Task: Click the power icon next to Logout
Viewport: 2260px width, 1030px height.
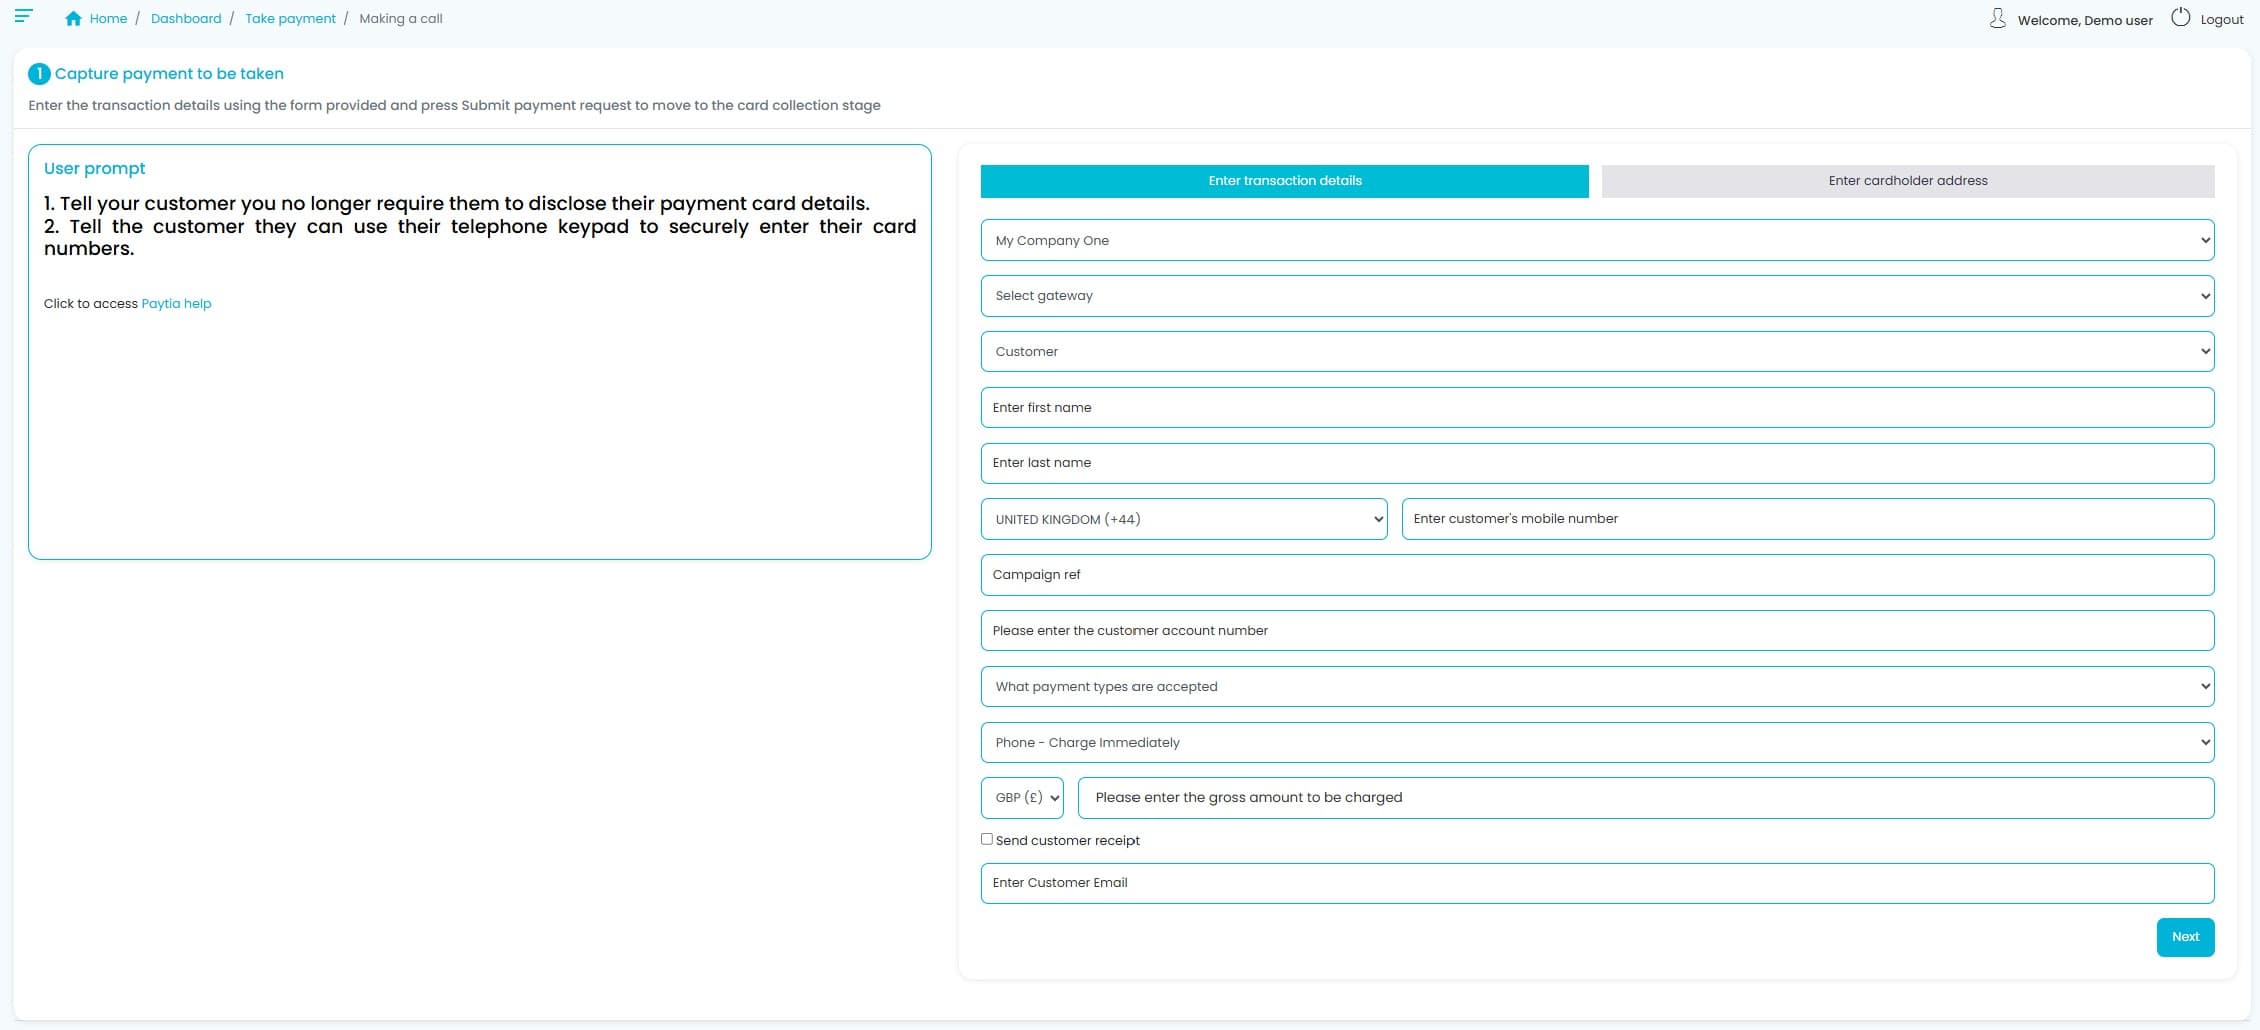Action: (x=2180, y=17)
